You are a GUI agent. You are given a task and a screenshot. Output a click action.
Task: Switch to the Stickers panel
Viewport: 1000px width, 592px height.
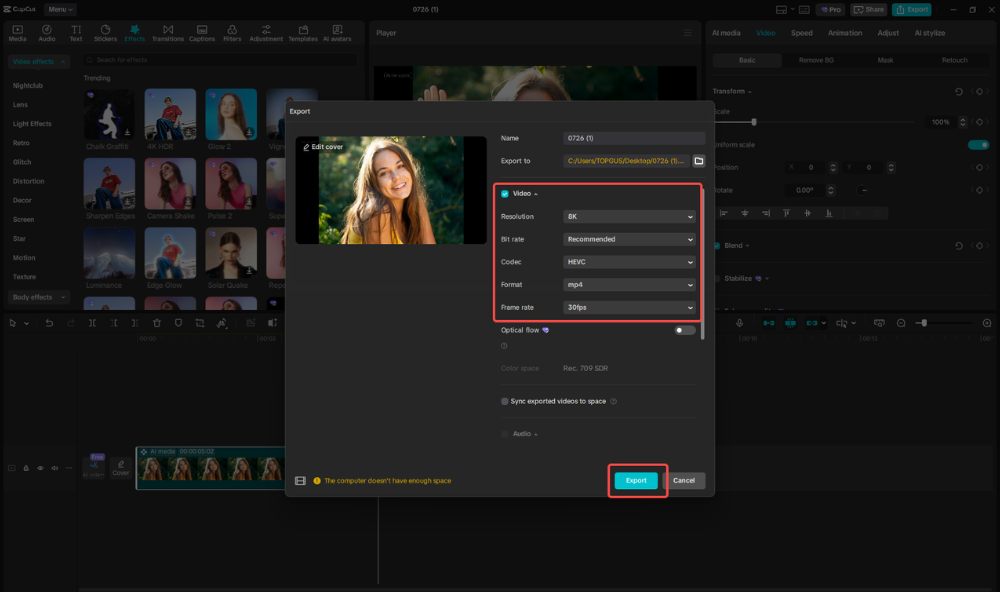click(x=104, y=33)
